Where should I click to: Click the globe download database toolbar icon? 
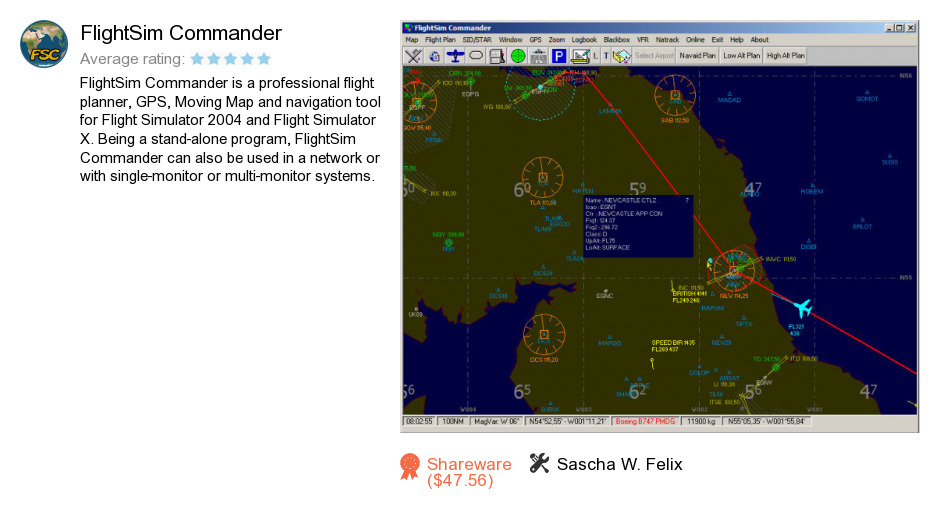tap(435, 56)
